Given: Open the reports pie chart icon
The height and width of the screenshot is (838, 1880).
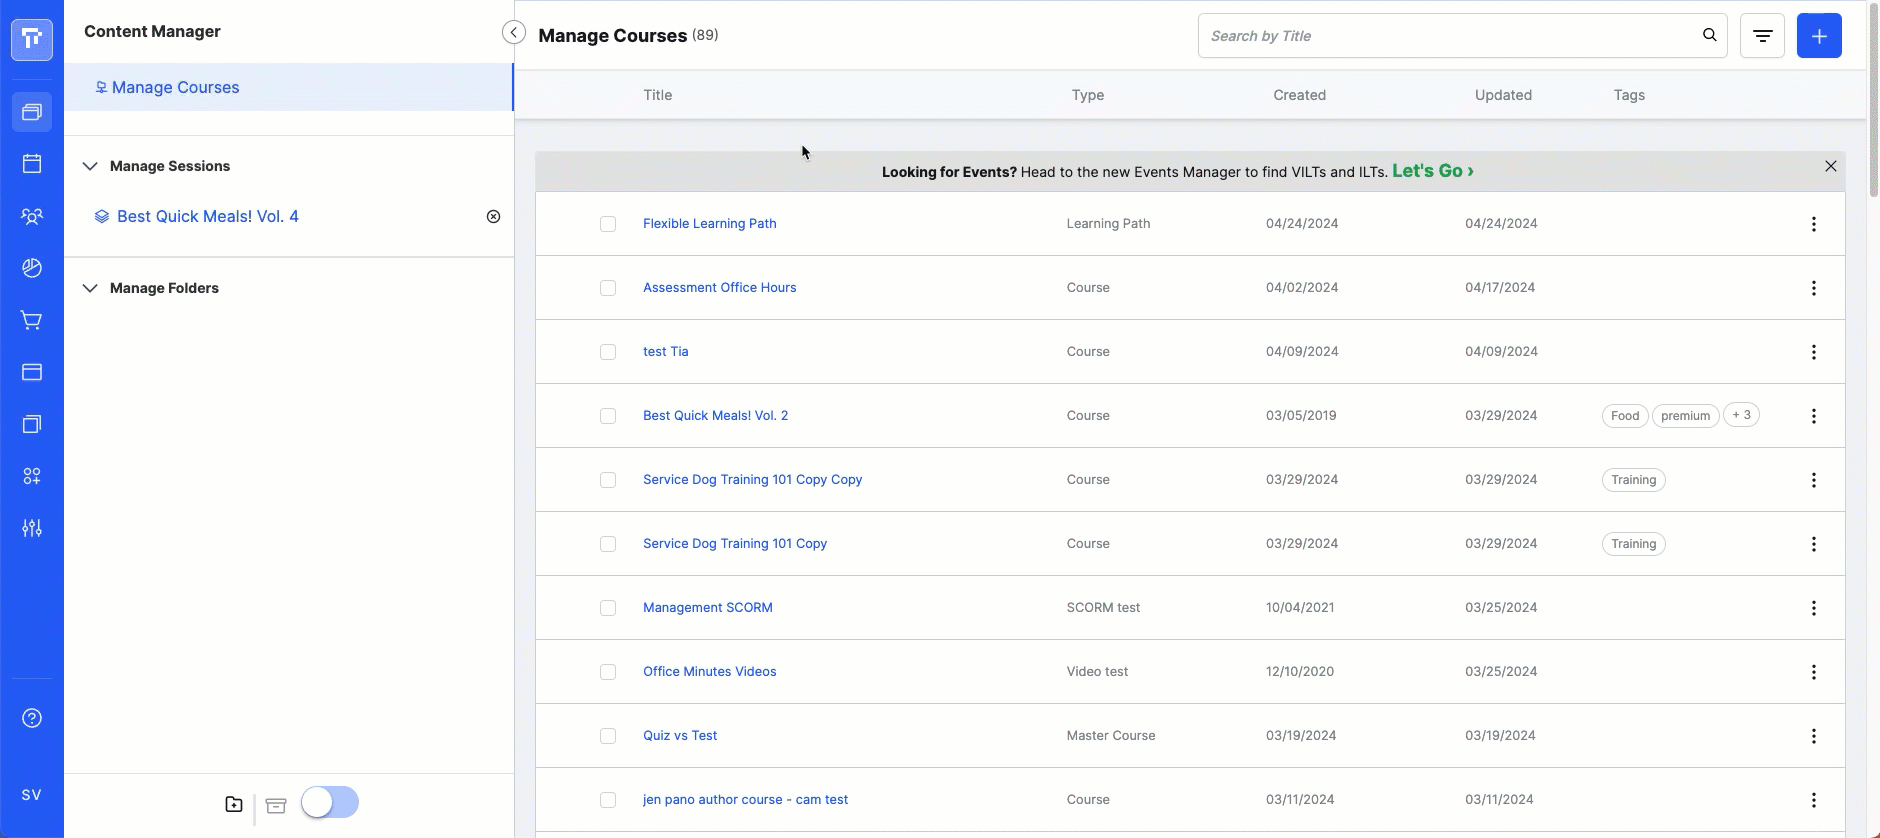Looking at the screenshot, I should [x=32, y=268].
